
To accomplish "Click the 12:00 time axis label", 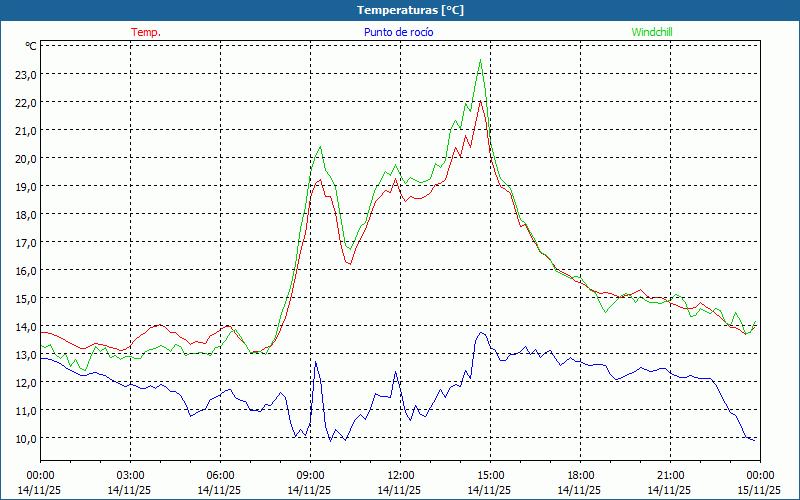I will point(401,475).
